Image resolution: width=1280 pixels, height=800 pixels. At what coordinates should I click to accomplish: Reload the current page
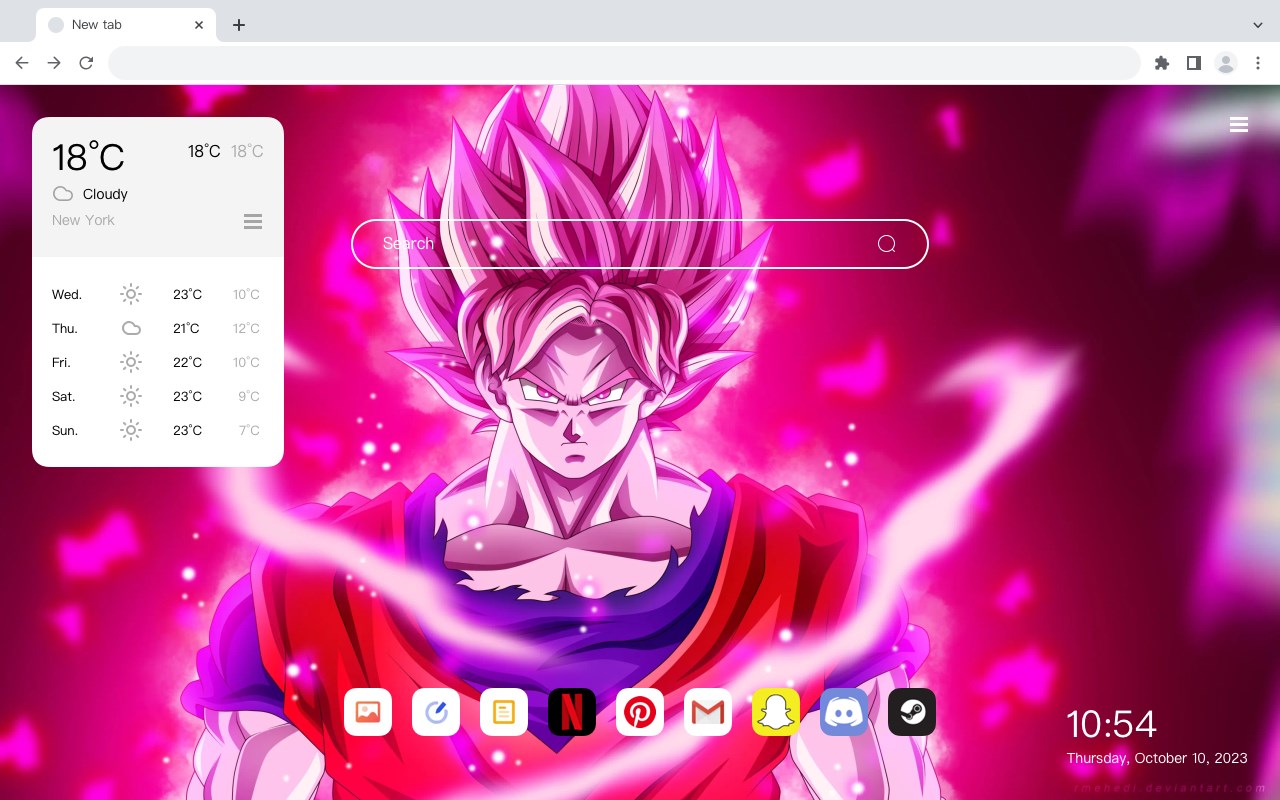coord(86,63)
